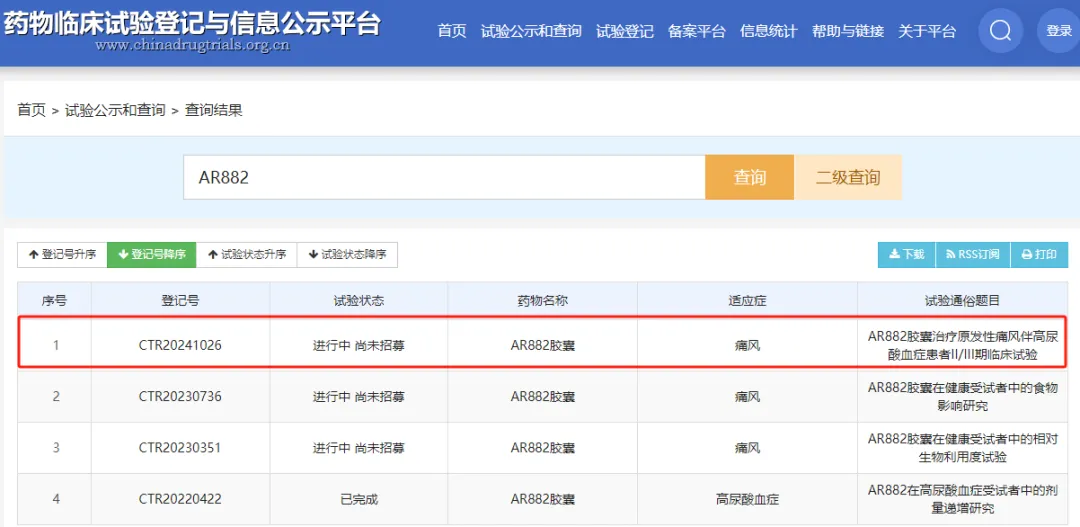Click the 打印 print button
Screen dimensions: 1080x527
(x=1039, y=255)
